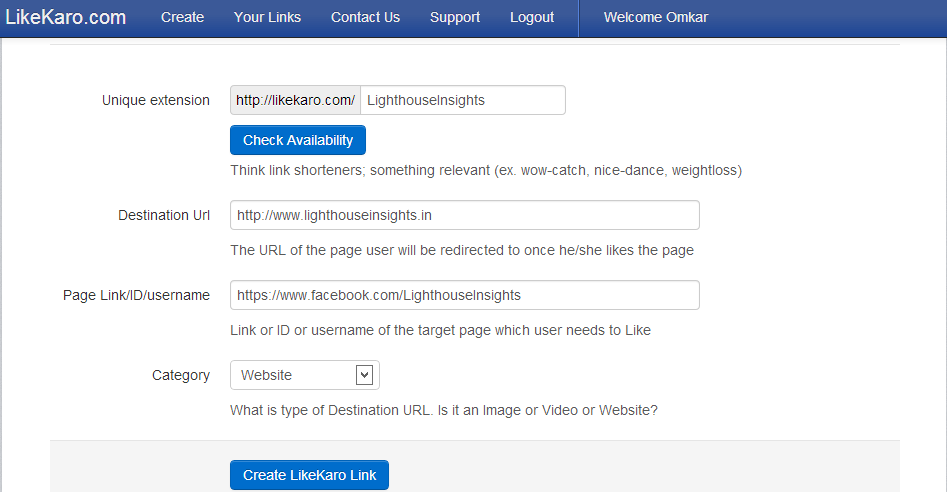This screenshot has width=947, height=492.
Task: Click the Unique extension label
Action: [x=156, y=100]
